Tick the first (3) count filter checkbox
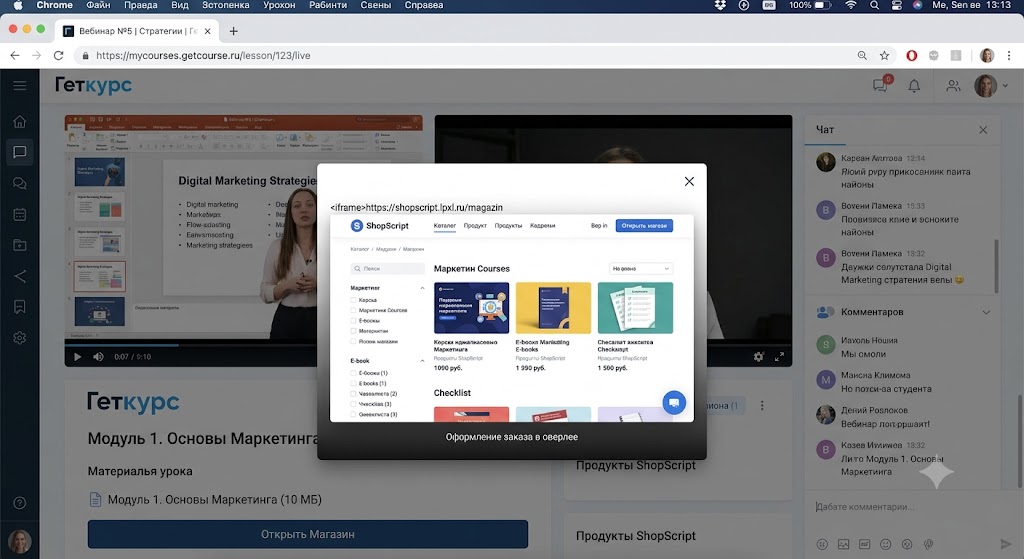The height and width of the screenshot is (559, 1024). coord(353,404)
